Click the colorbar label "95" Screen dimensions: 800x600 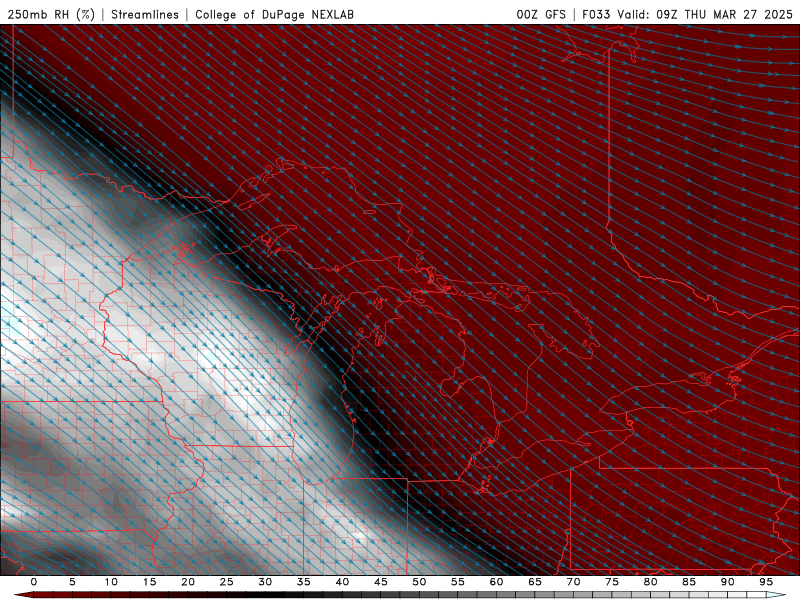[766, 582]
